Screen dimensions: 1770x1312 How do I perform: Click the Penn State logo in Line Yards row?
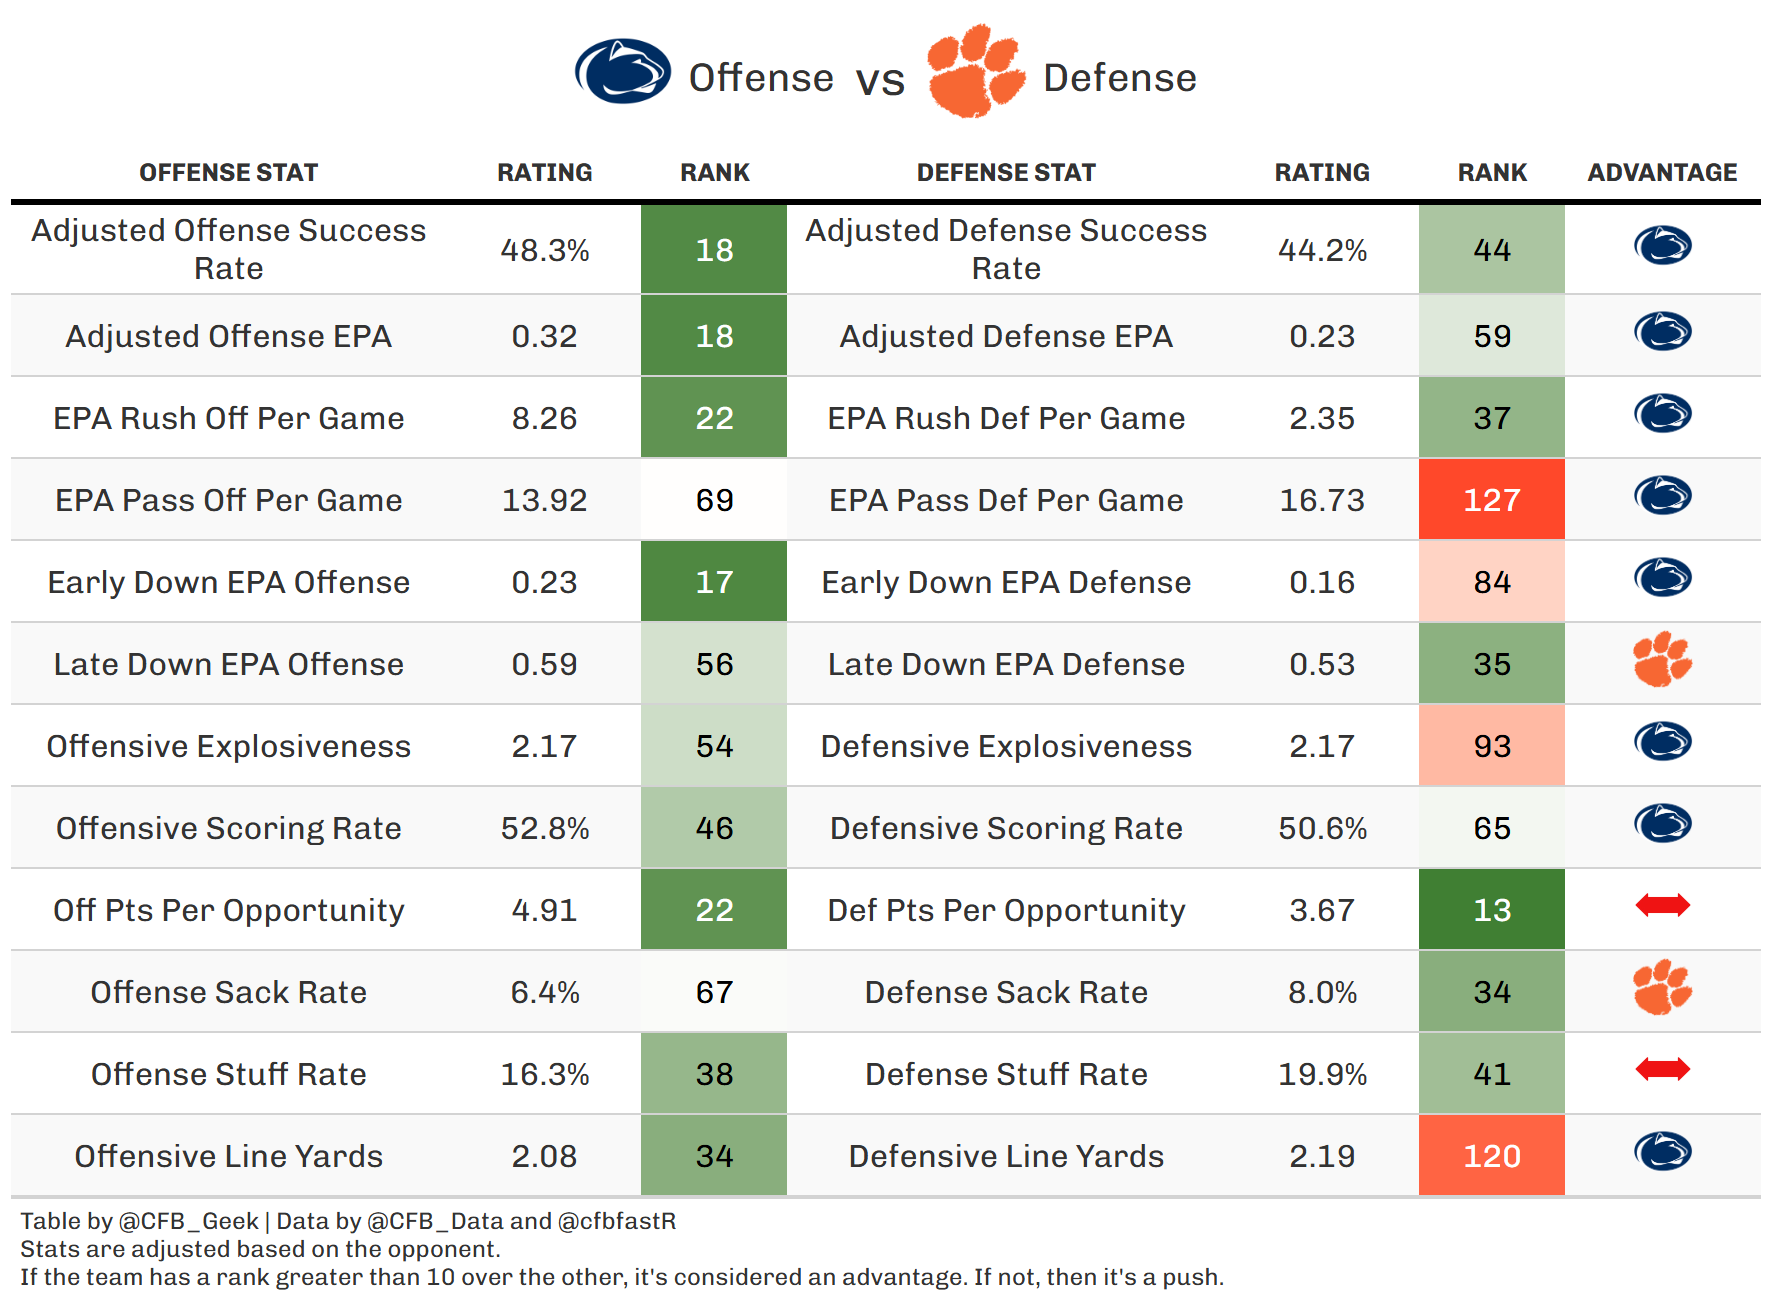[1662, 1152]
